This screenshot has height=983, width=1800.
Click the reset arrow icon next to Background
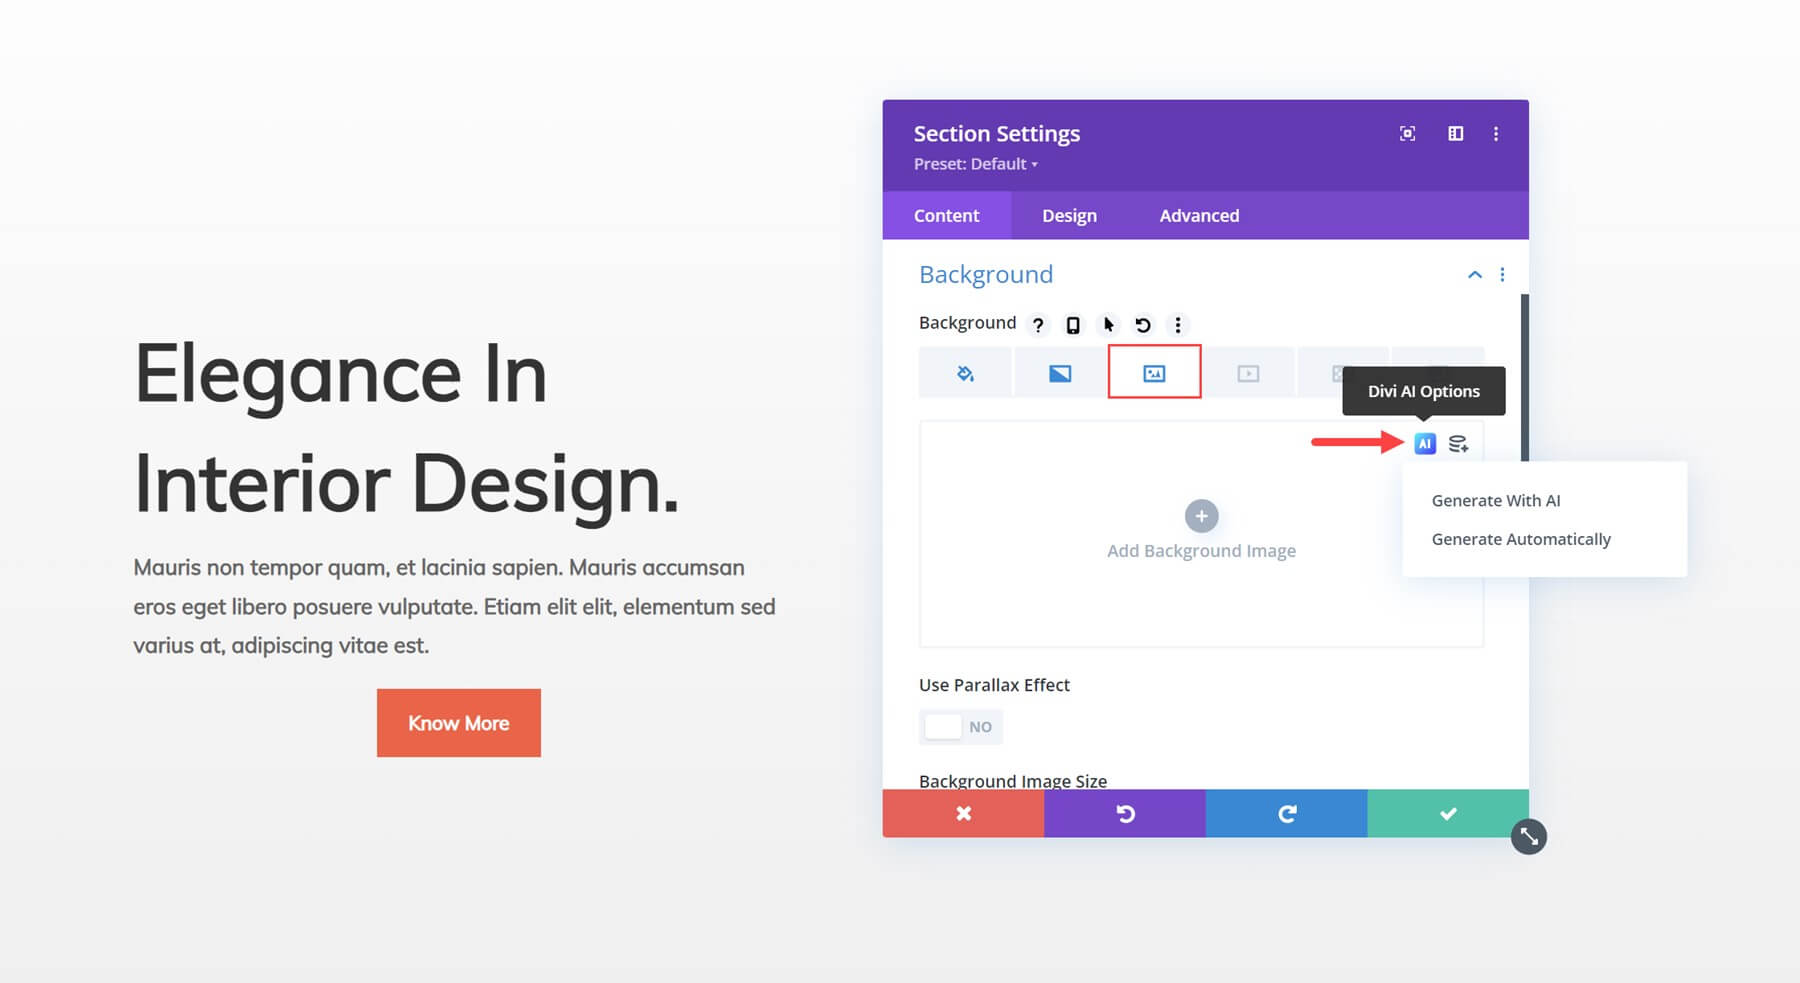coord(1143,325)
